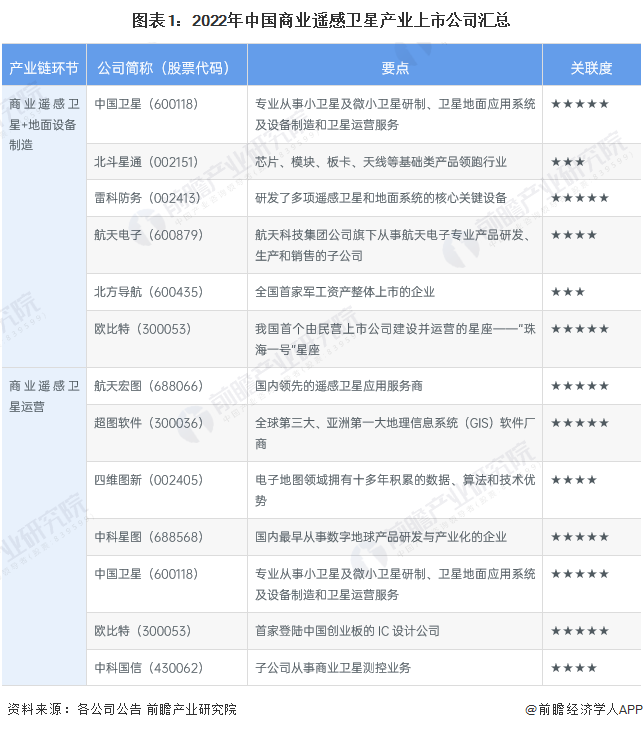Click the '芯片、模块、板卡、天线等基础类产品领跑行业' description

point(380,162)
